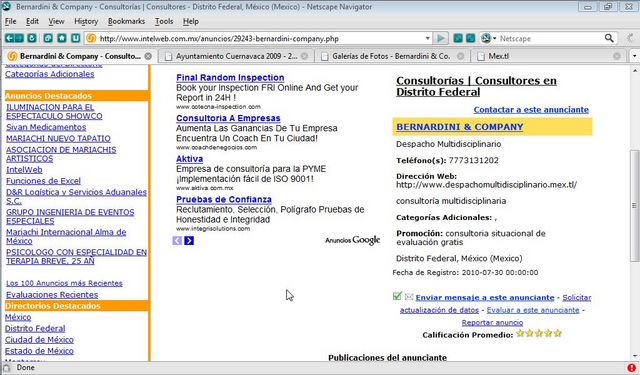
Task: Click the icon at far right of toolbar
Action: pos(630,38)
